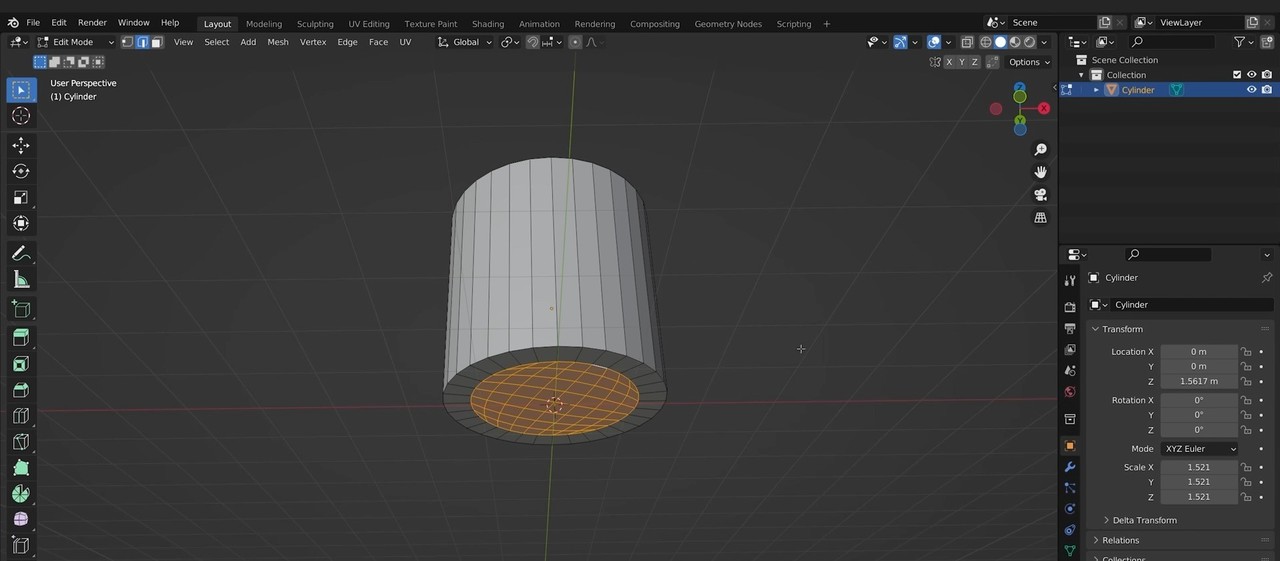Click the Toggle Camera View icon

click(x=1040, y=194)
